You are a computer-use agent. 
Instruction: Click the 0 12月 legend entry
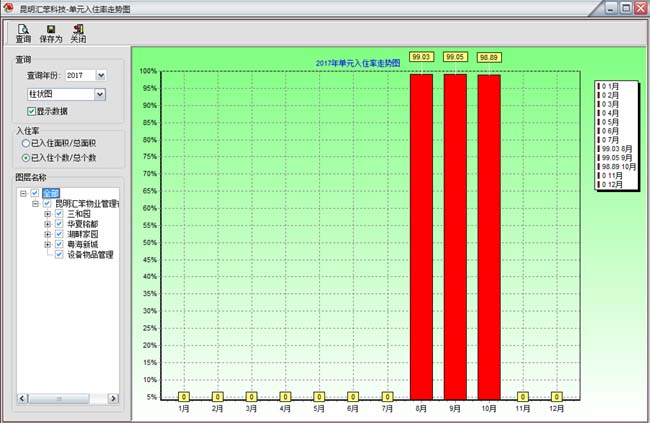610,184
